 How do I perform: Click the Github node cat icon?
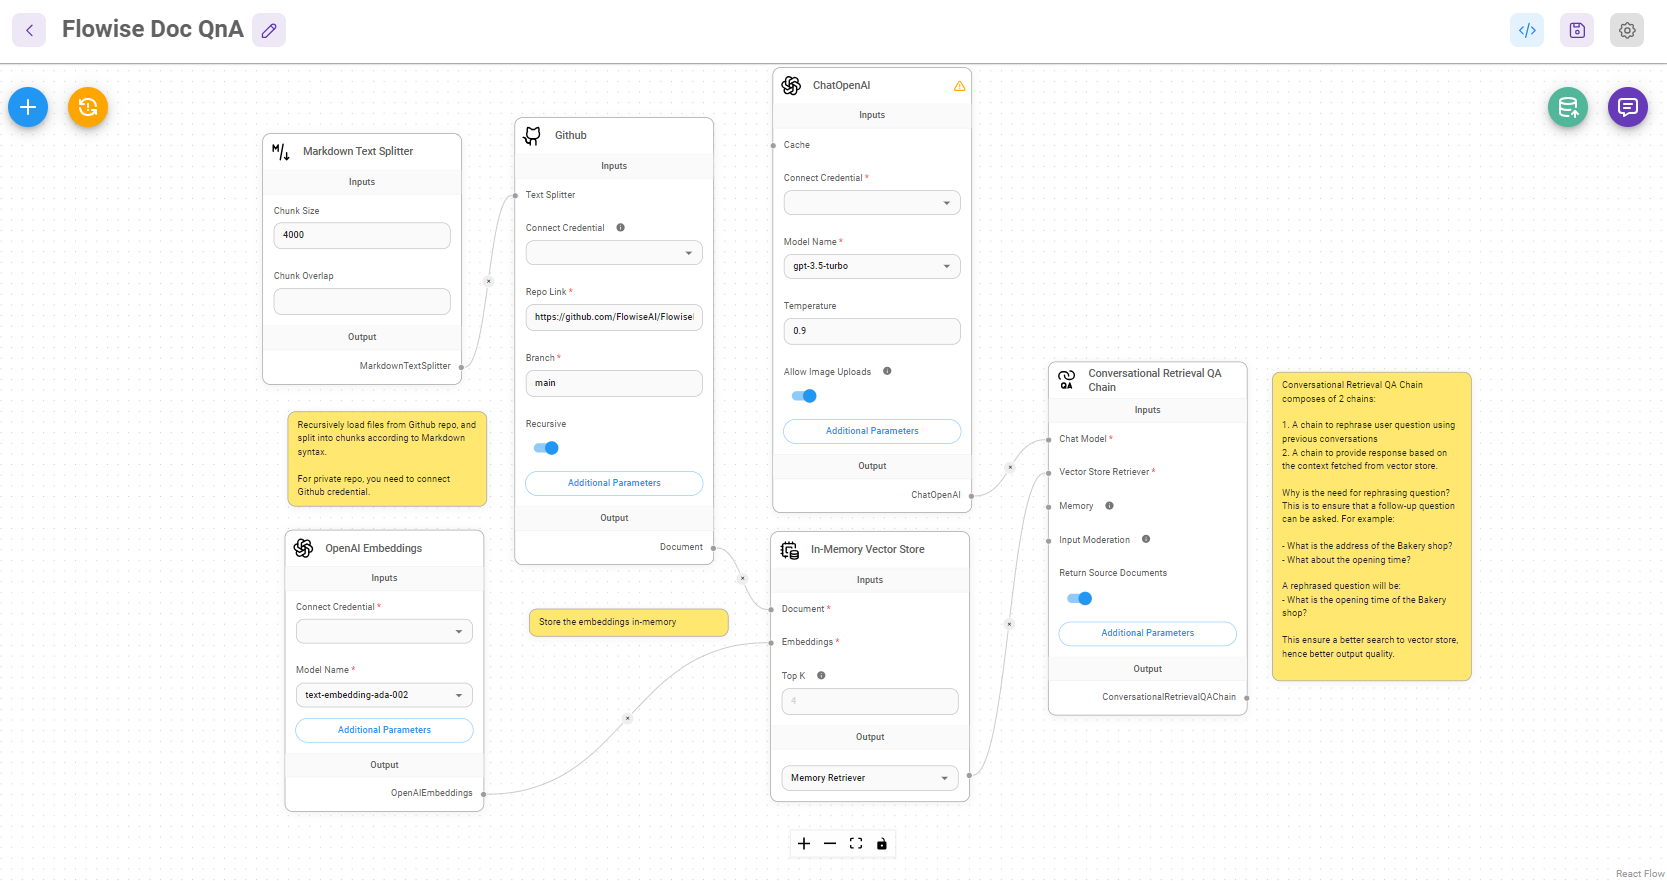(533, 136)
